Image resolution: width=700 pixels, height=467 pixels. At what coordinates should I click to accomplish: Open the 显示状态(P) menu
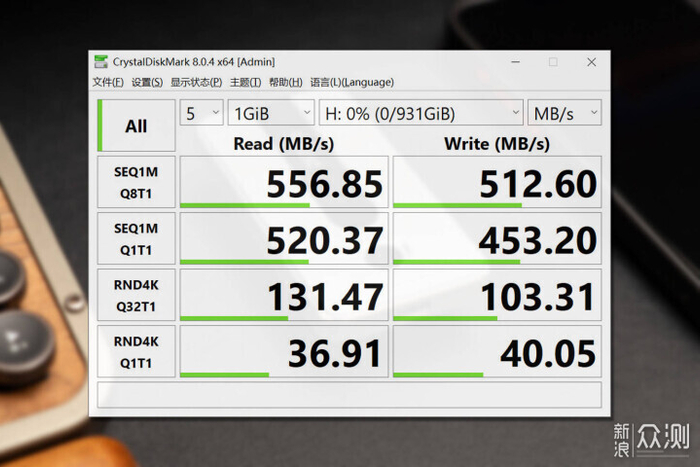[x=196, y=82]
